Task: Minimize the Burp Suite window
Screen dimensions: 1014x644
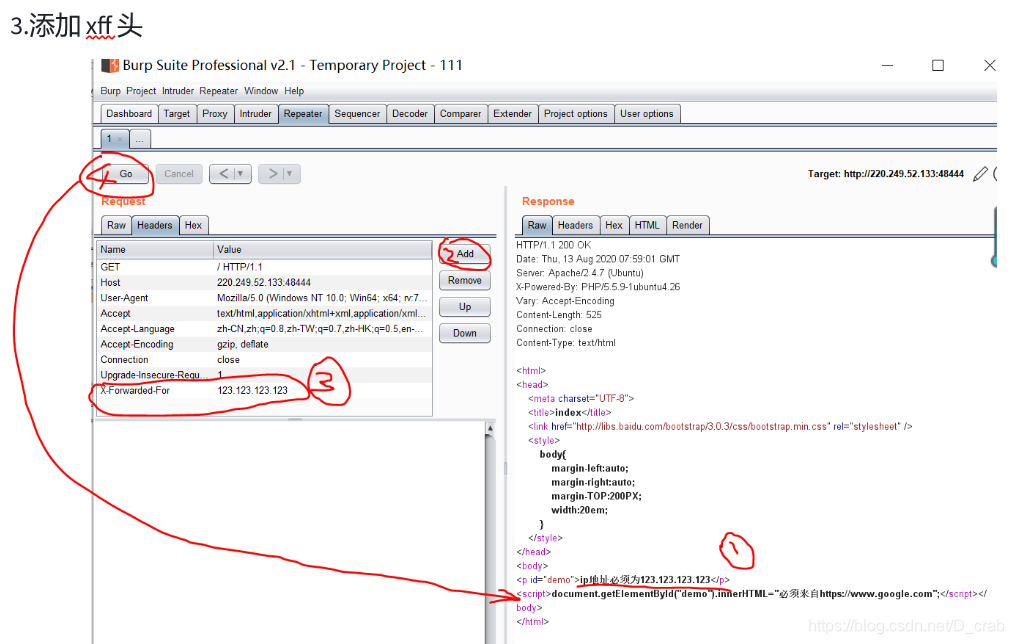Action: [x=887, y=65]
